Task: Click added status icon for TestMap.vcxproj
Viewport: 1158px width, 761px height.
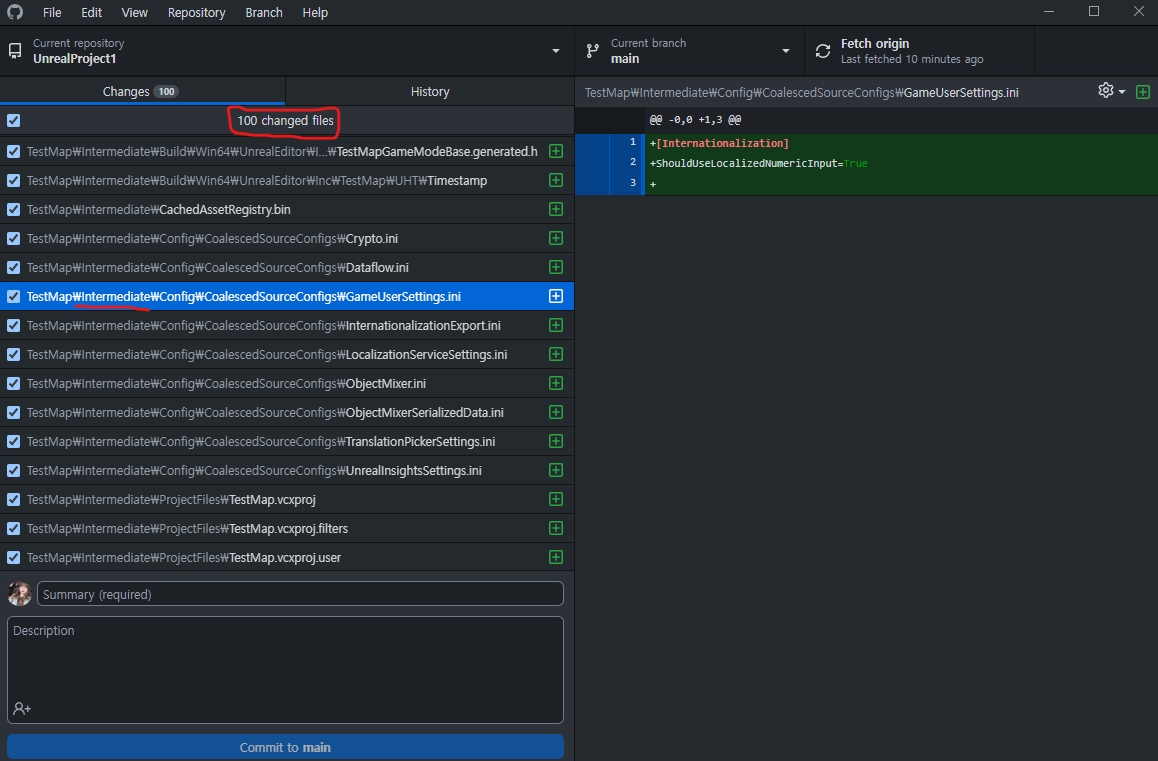Action: pos(556,499)
